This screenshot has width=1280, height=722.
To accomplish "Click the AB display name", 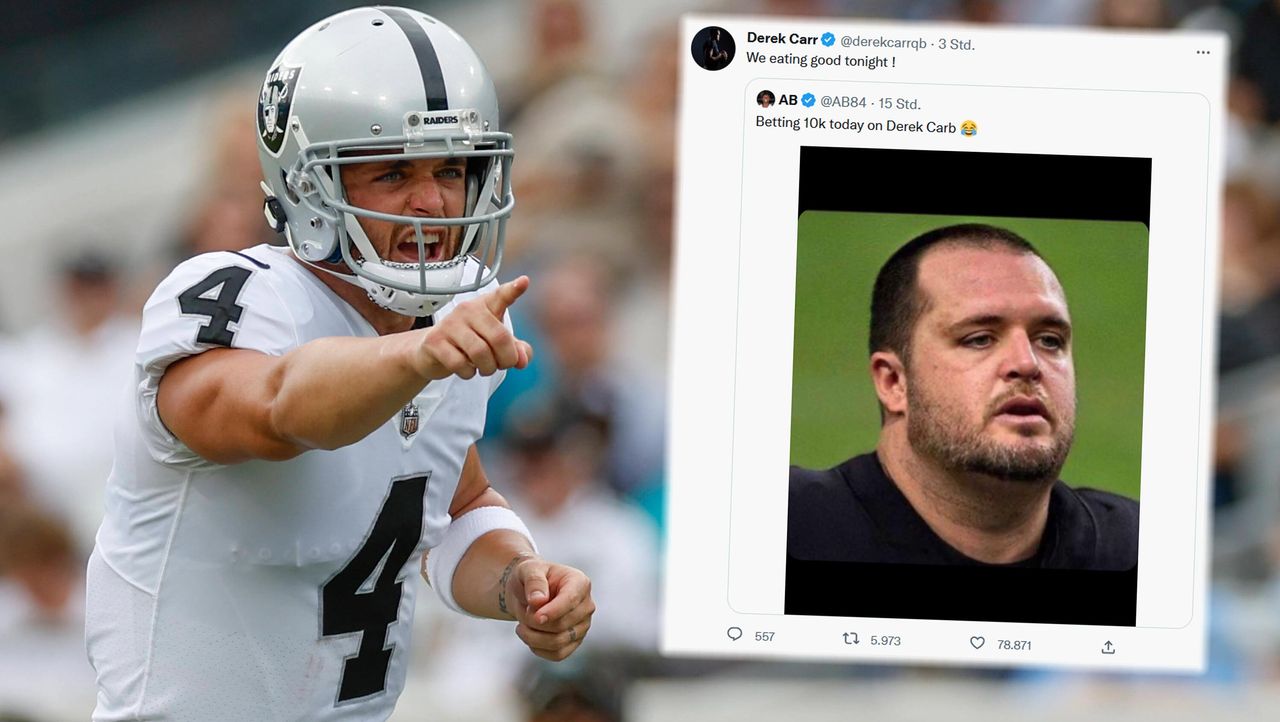I will pyautogui.click(x=788, y=100).
